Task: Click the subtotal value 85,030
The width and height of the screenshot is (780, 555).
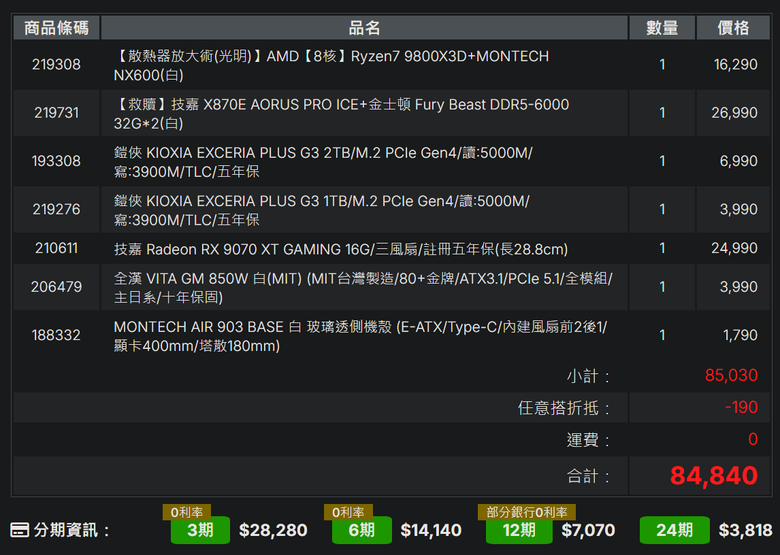Action: 731,375
